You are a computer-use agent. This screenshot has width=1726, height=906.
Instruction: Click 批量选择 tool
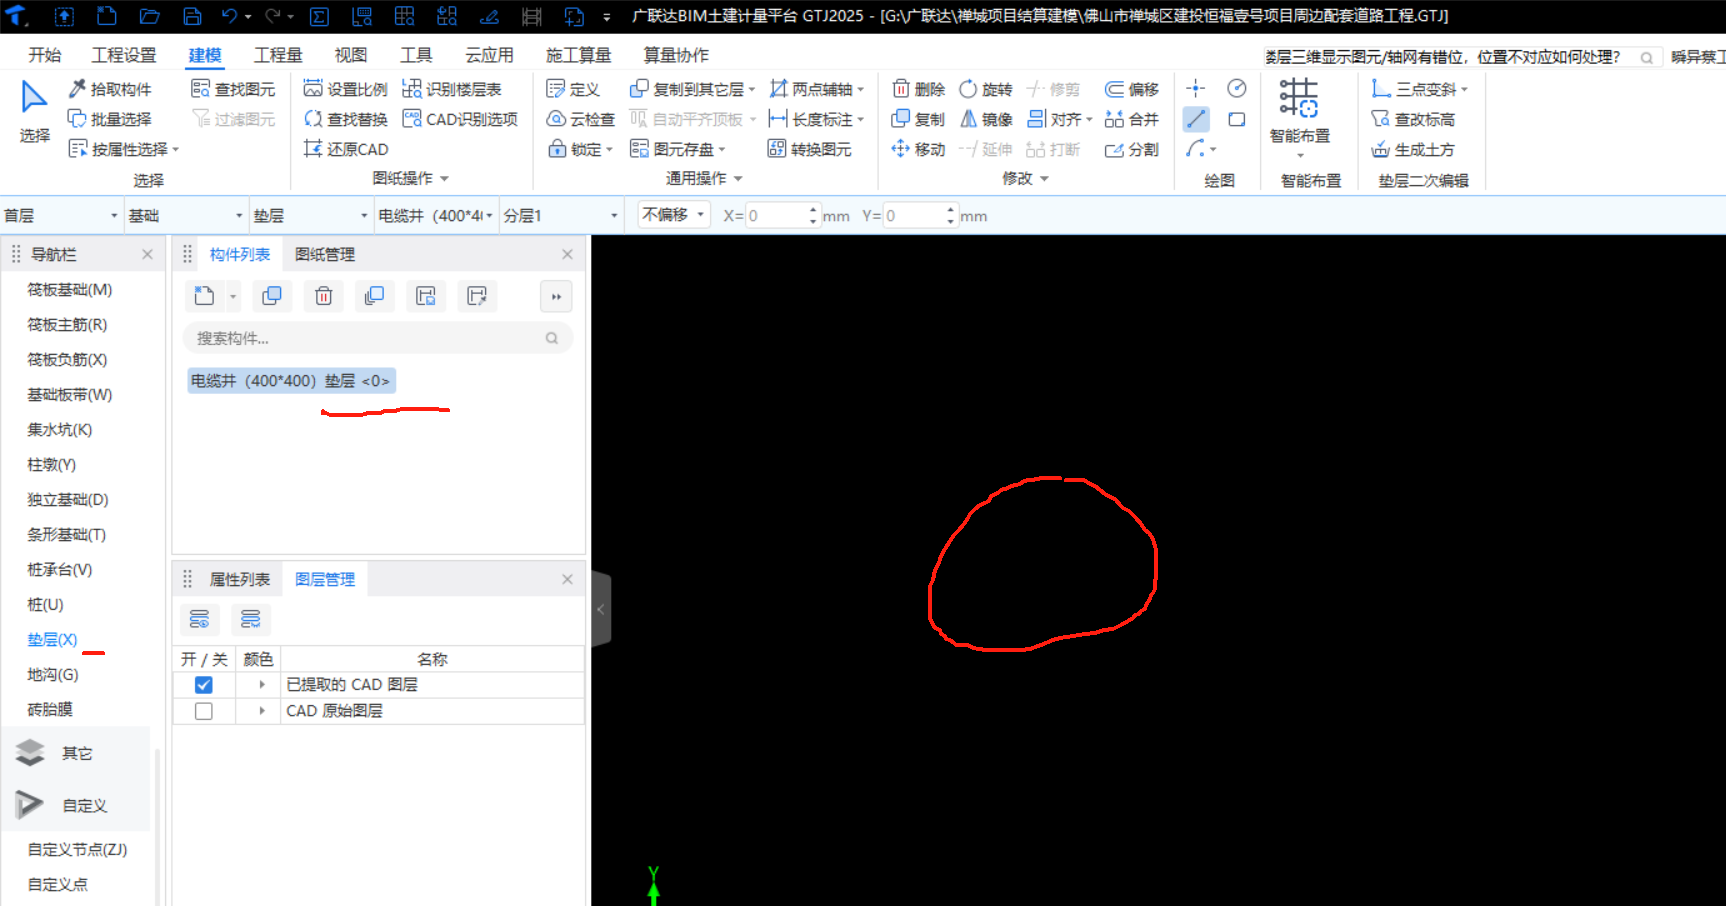[110, 119]
